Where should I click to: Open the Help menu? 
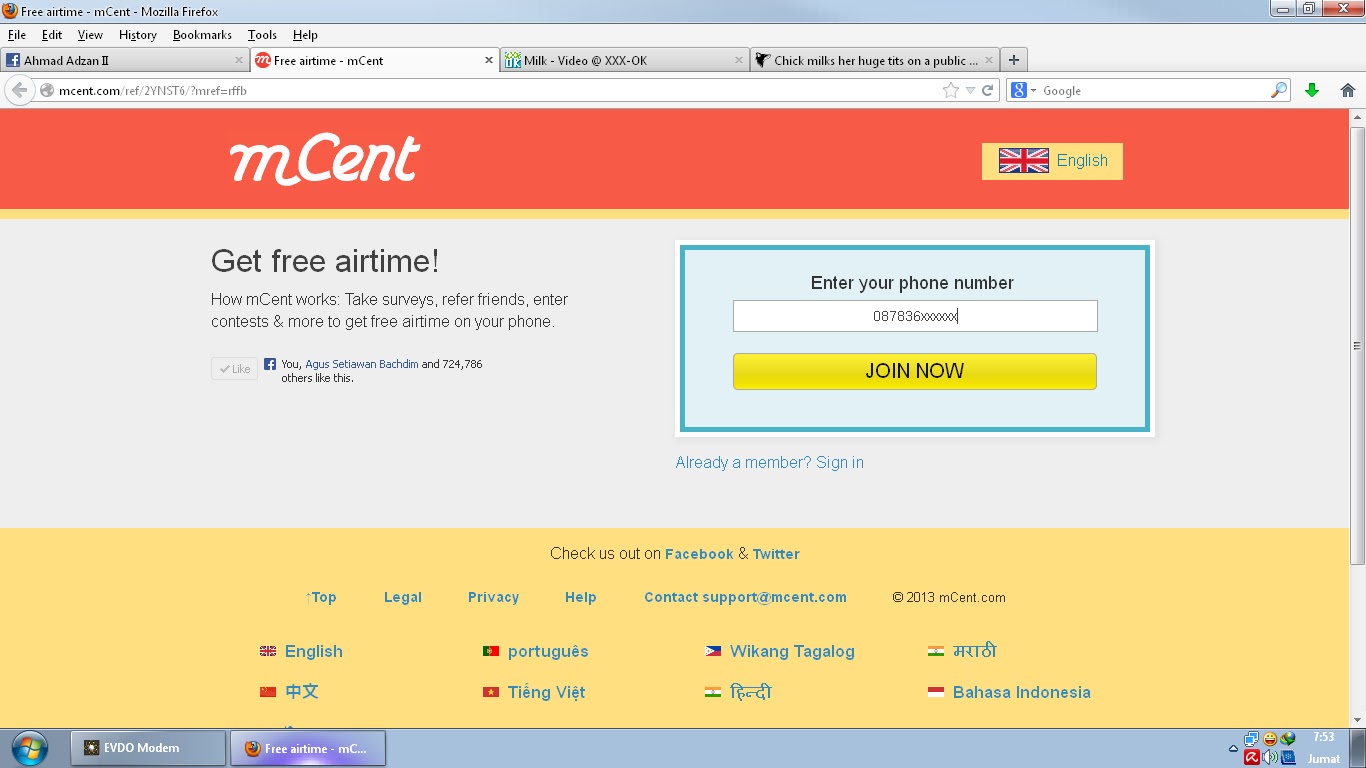pyautogui.click(x=305, y=35)
